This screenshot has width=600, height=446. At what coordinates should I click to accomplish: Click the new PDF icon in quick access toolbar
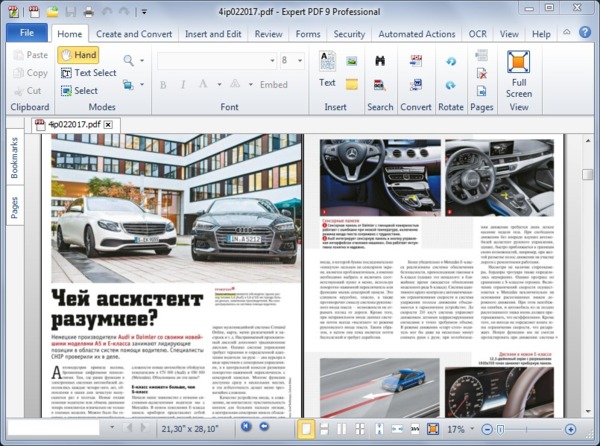pyautogui.click(x=34, y=12)
